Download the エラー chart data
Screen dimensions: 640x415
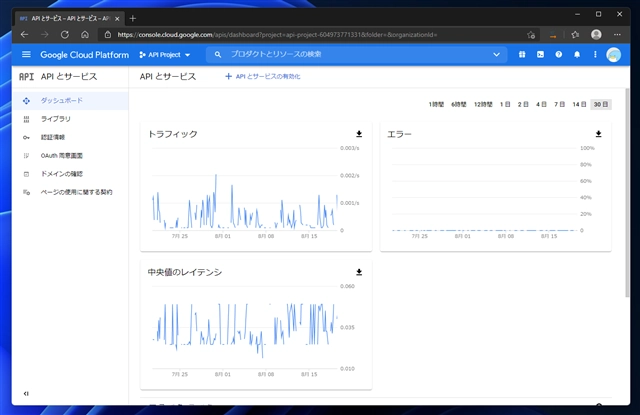598,134
